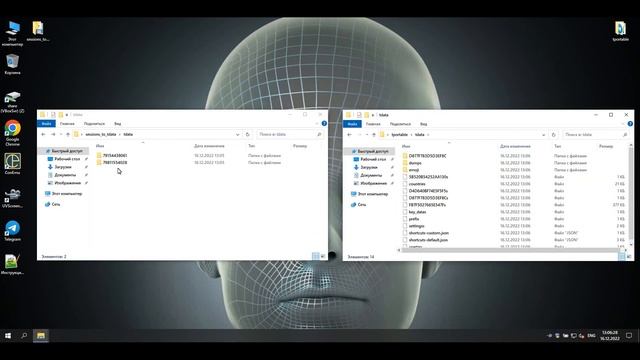
Task: Open Вид tab in left Explorer window
Action: click(118, 123)
